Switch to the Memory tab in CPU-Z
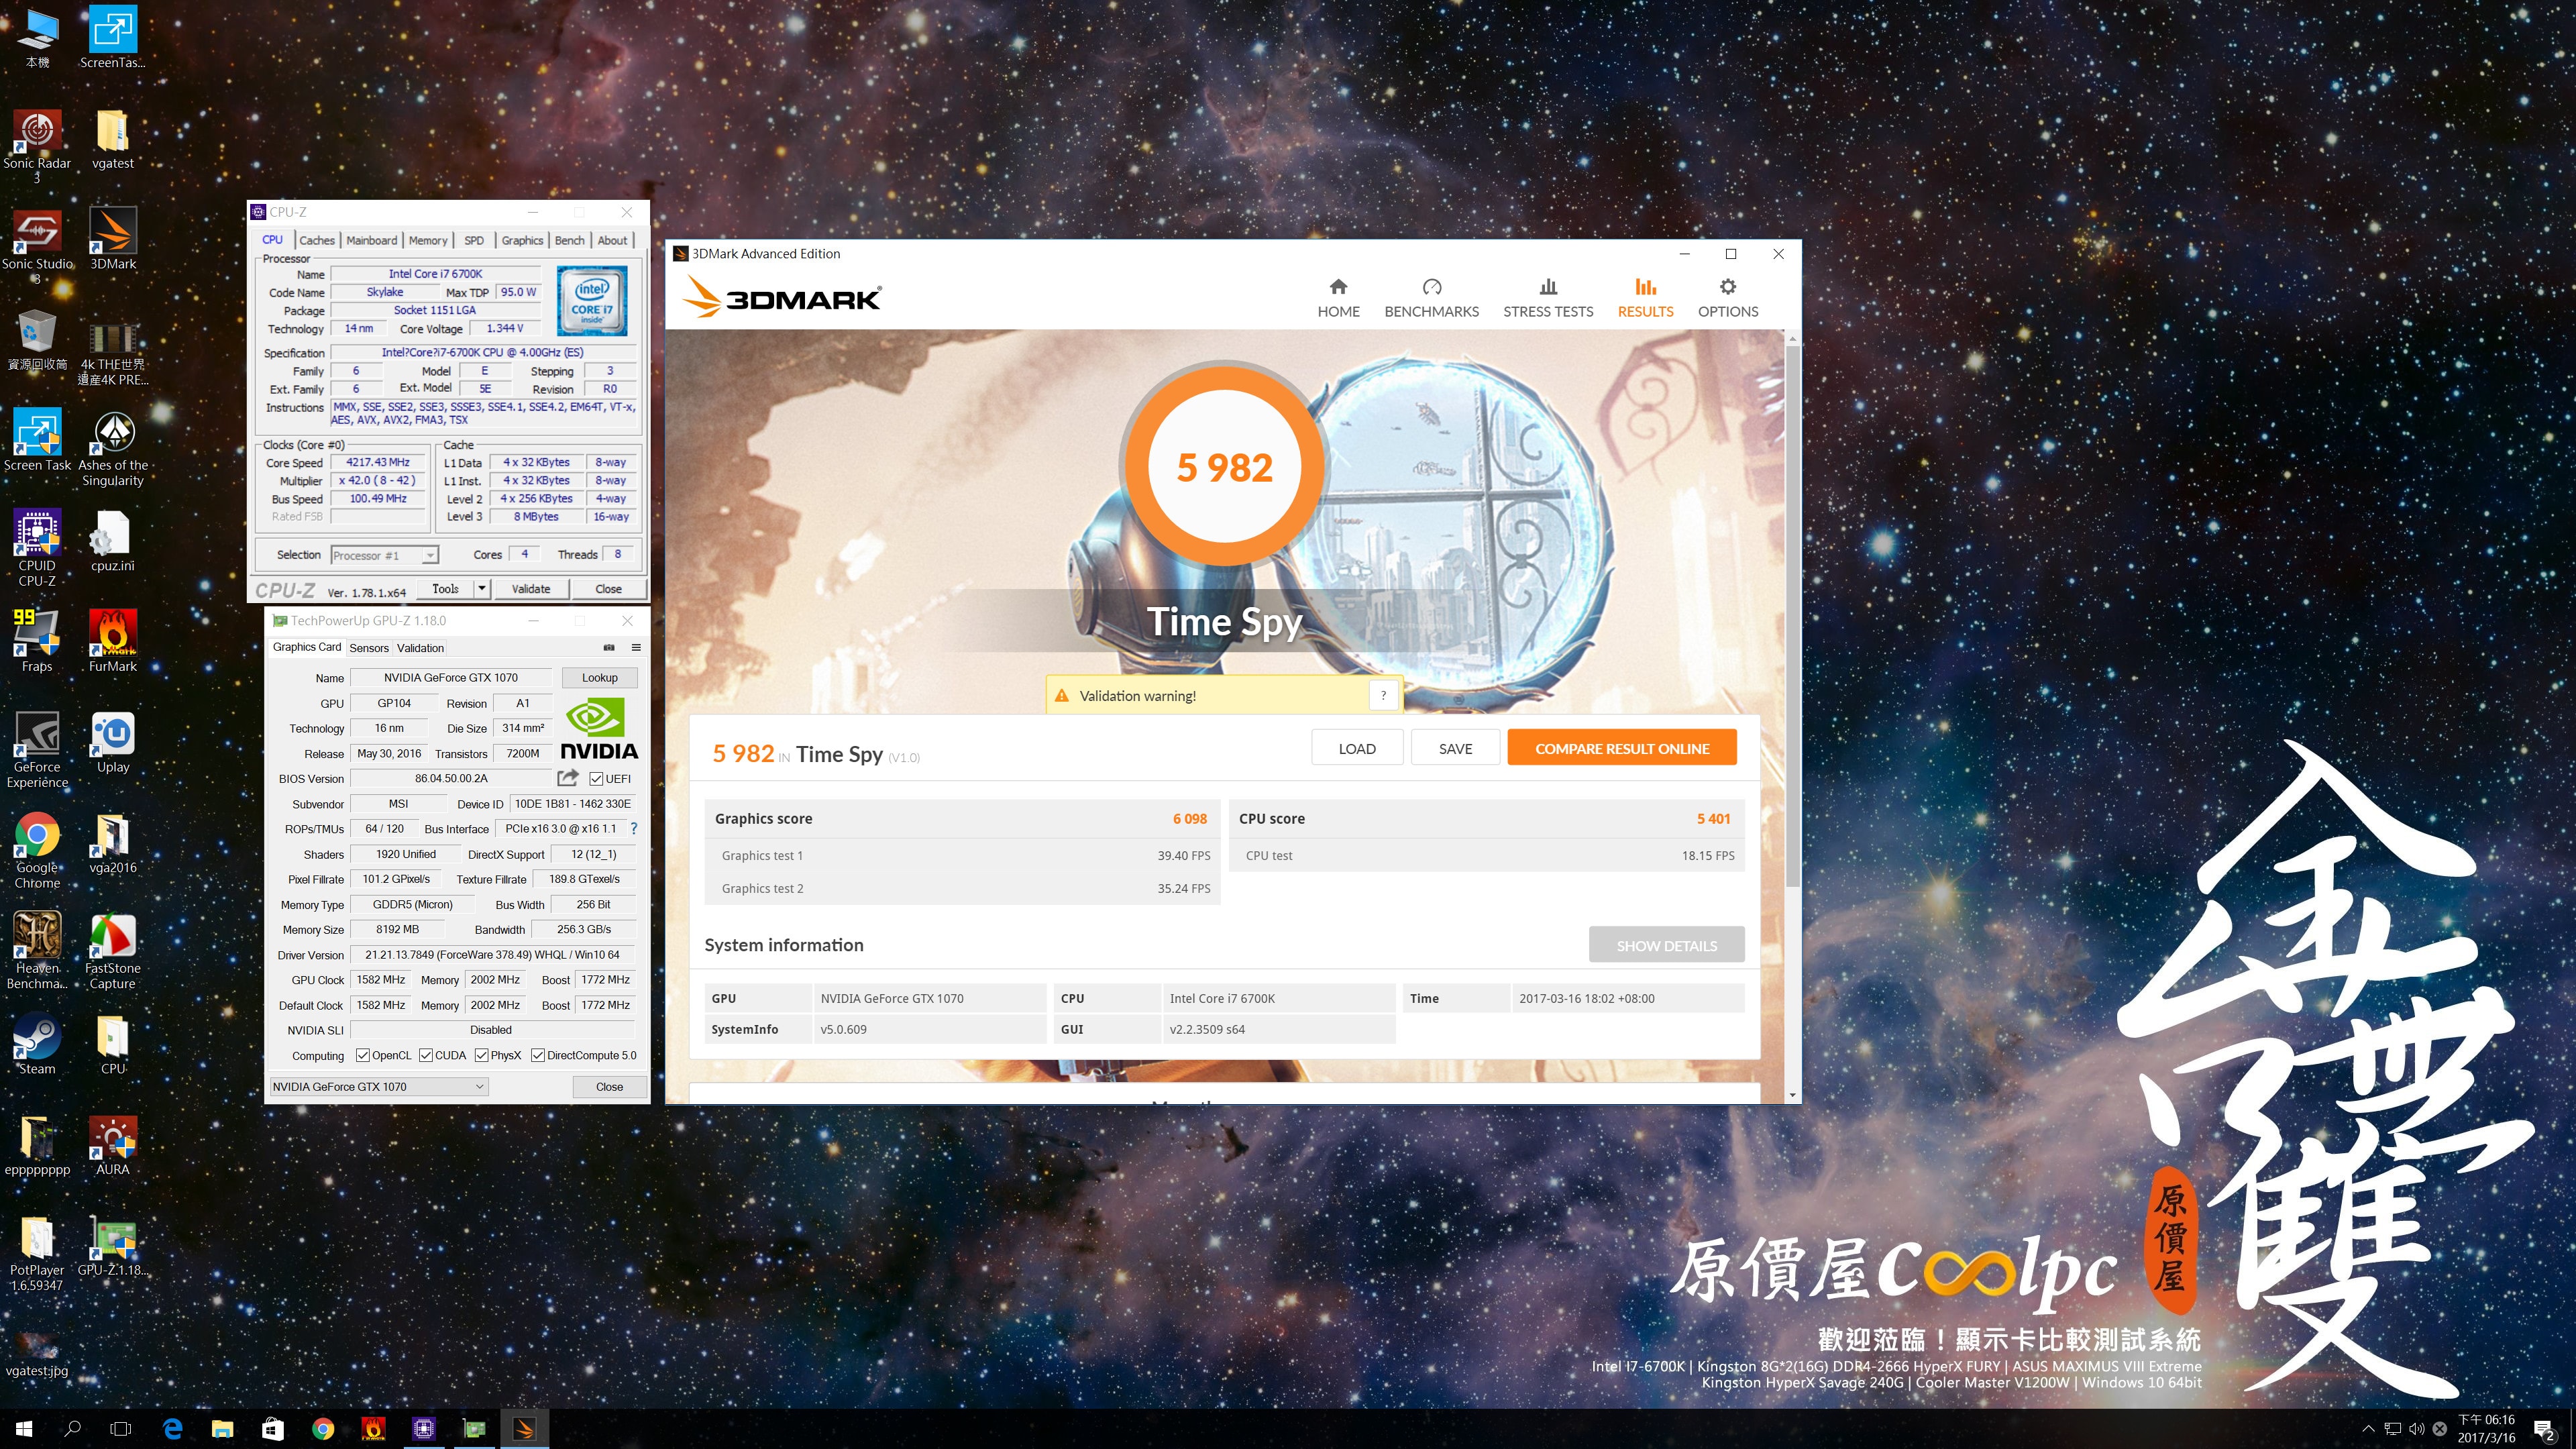Image resolution: width=2576 pixels, height=1449 pixels. 428,240
